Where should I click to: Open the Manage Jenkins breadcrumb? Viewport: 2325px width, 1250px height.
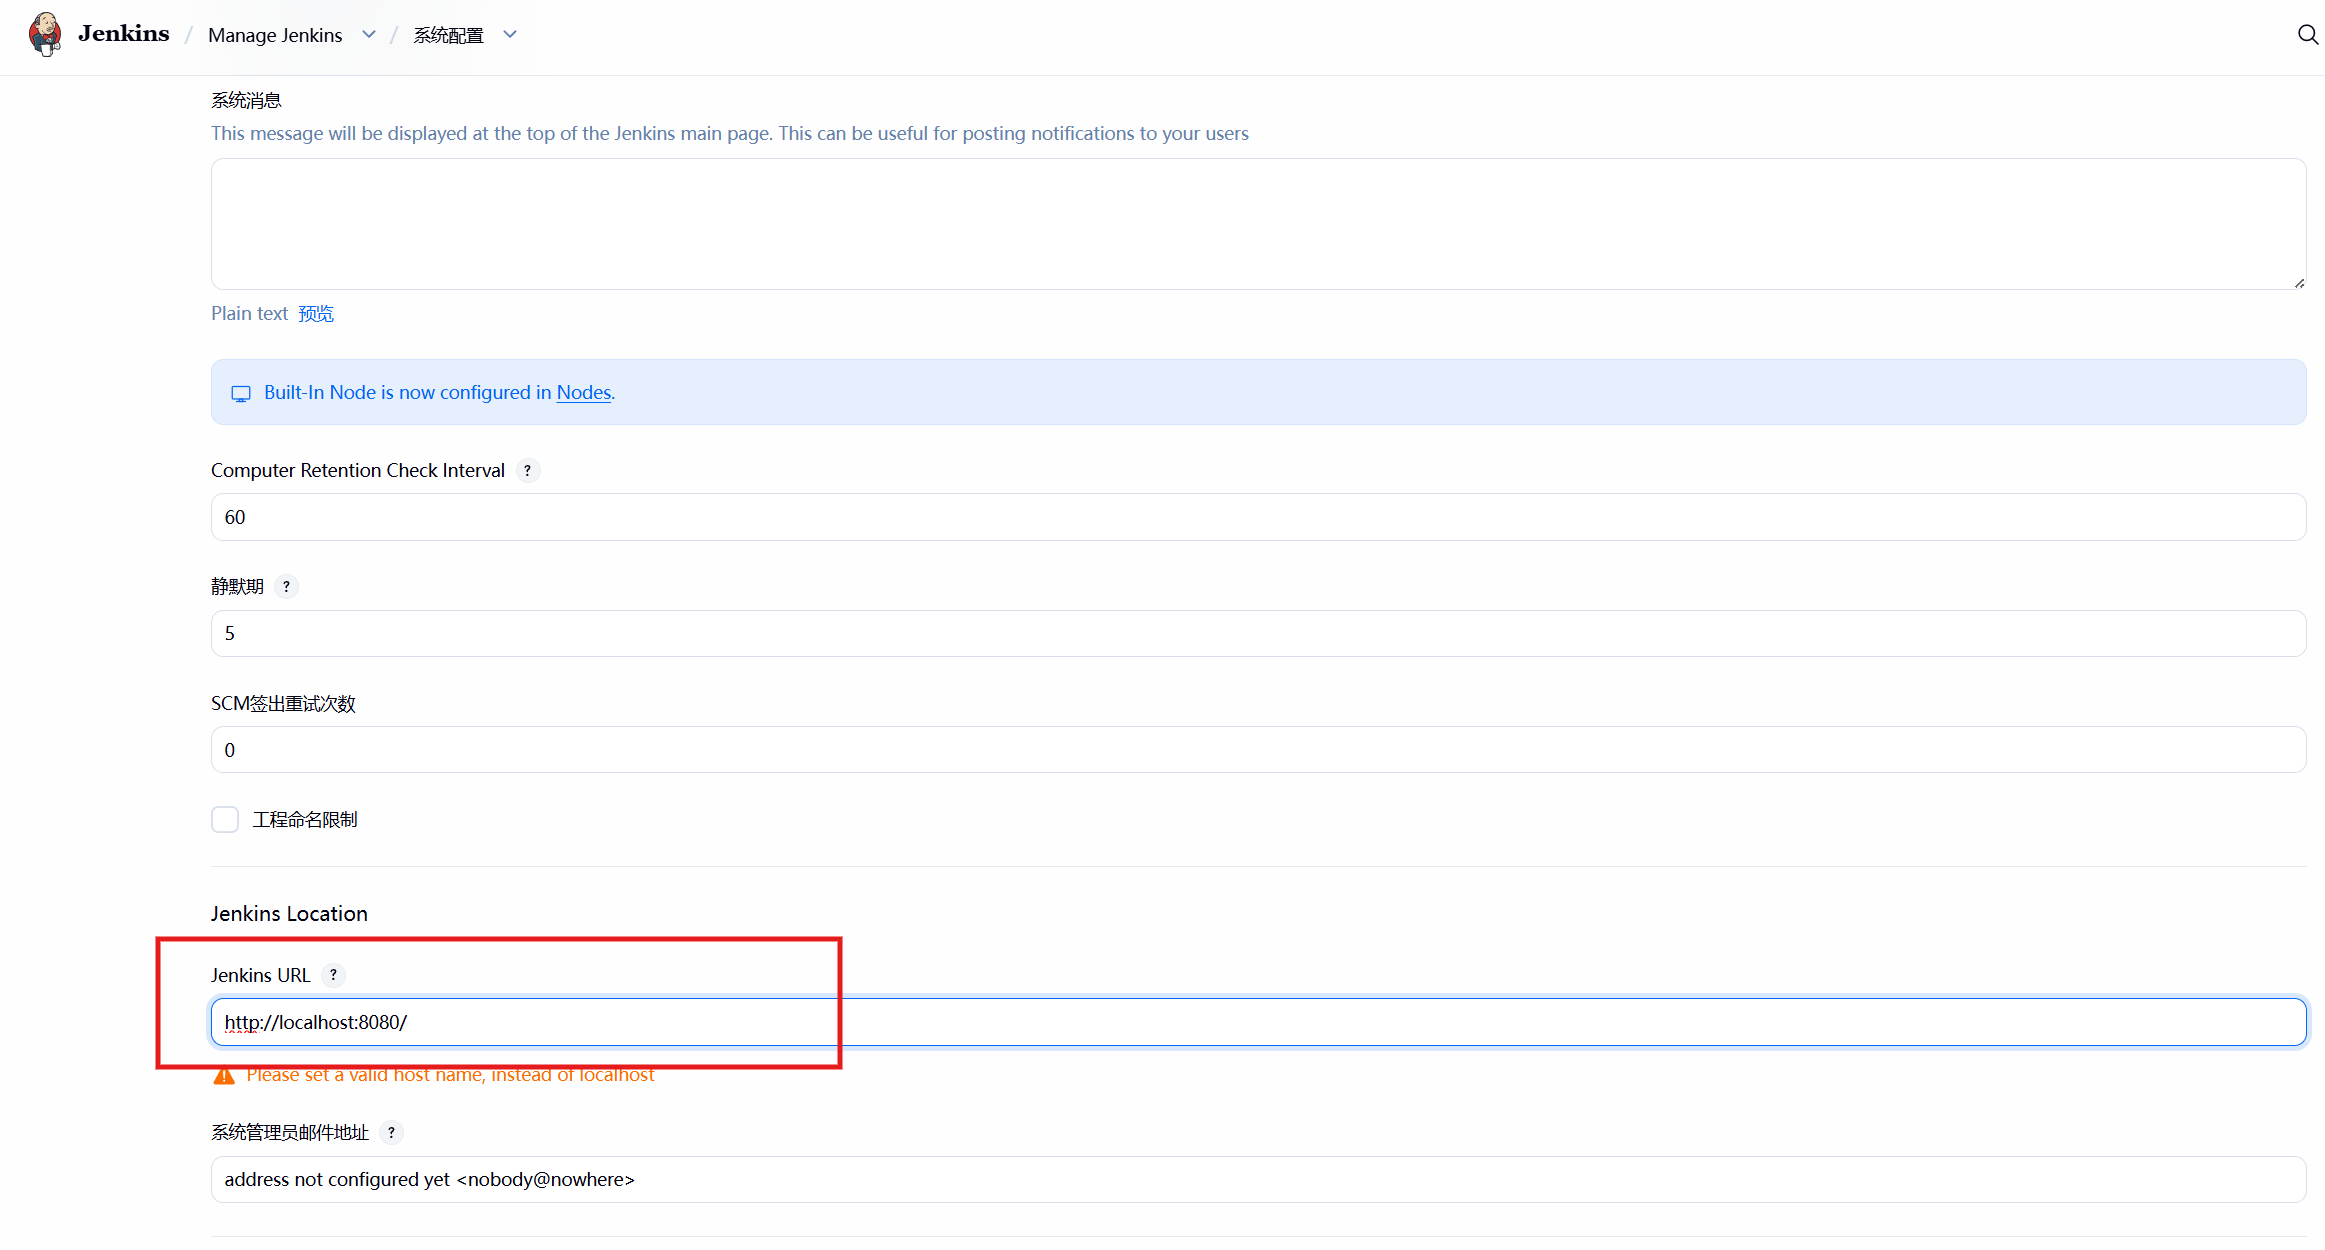tap(275, 35)
